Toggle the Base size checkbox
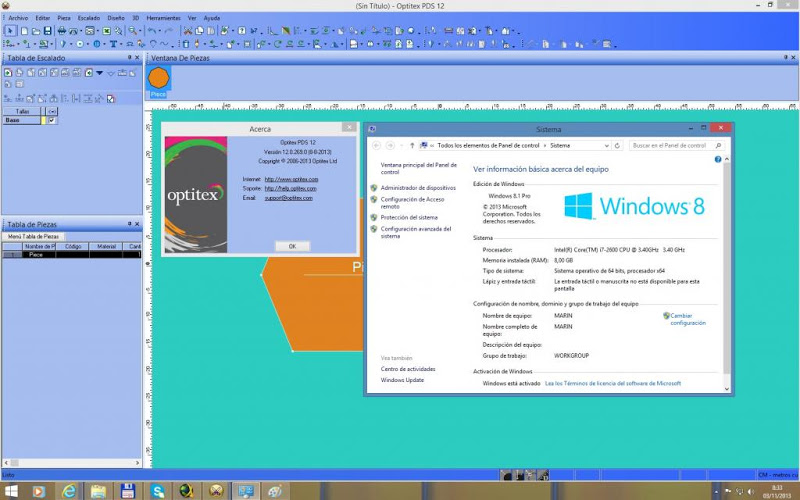 (52, 120)
